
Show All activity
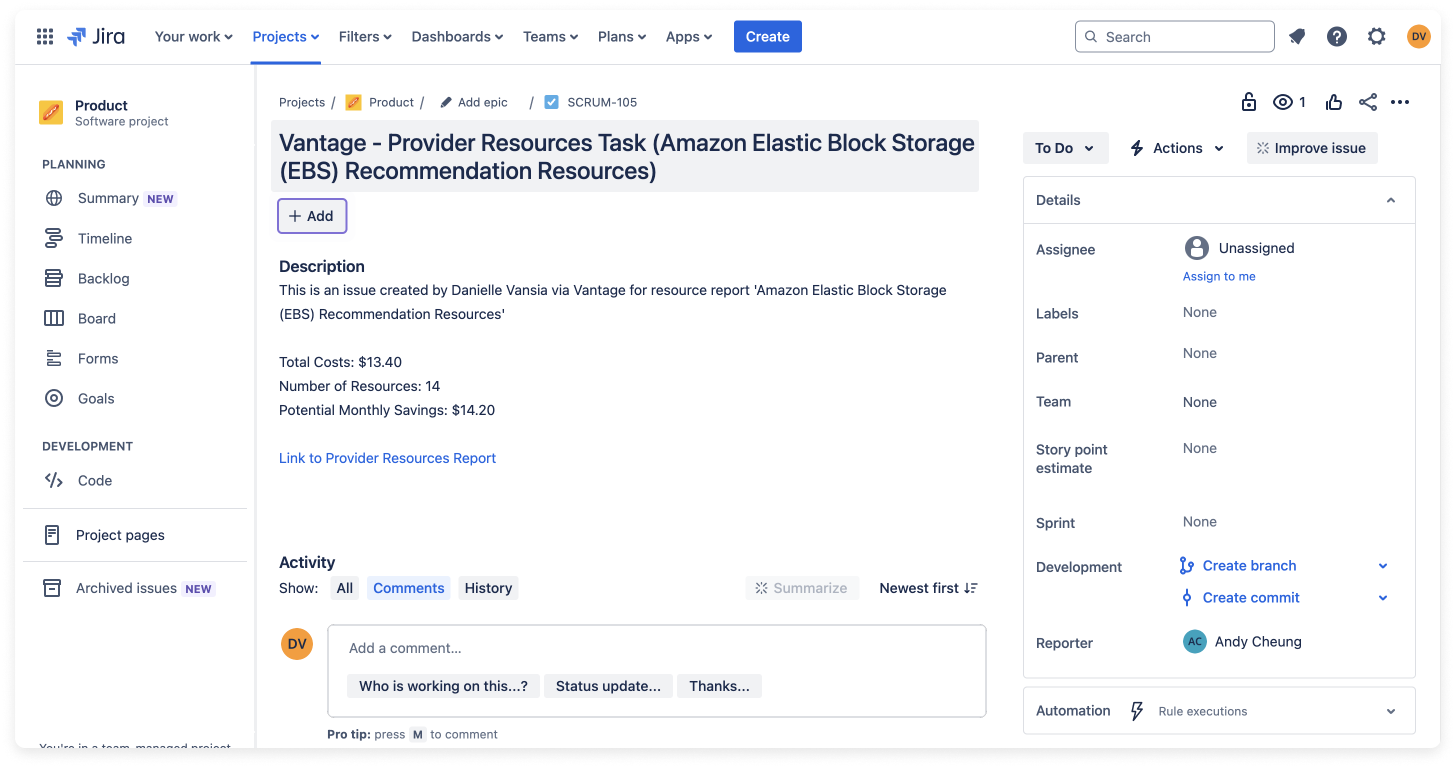click(x=345, y=588)
